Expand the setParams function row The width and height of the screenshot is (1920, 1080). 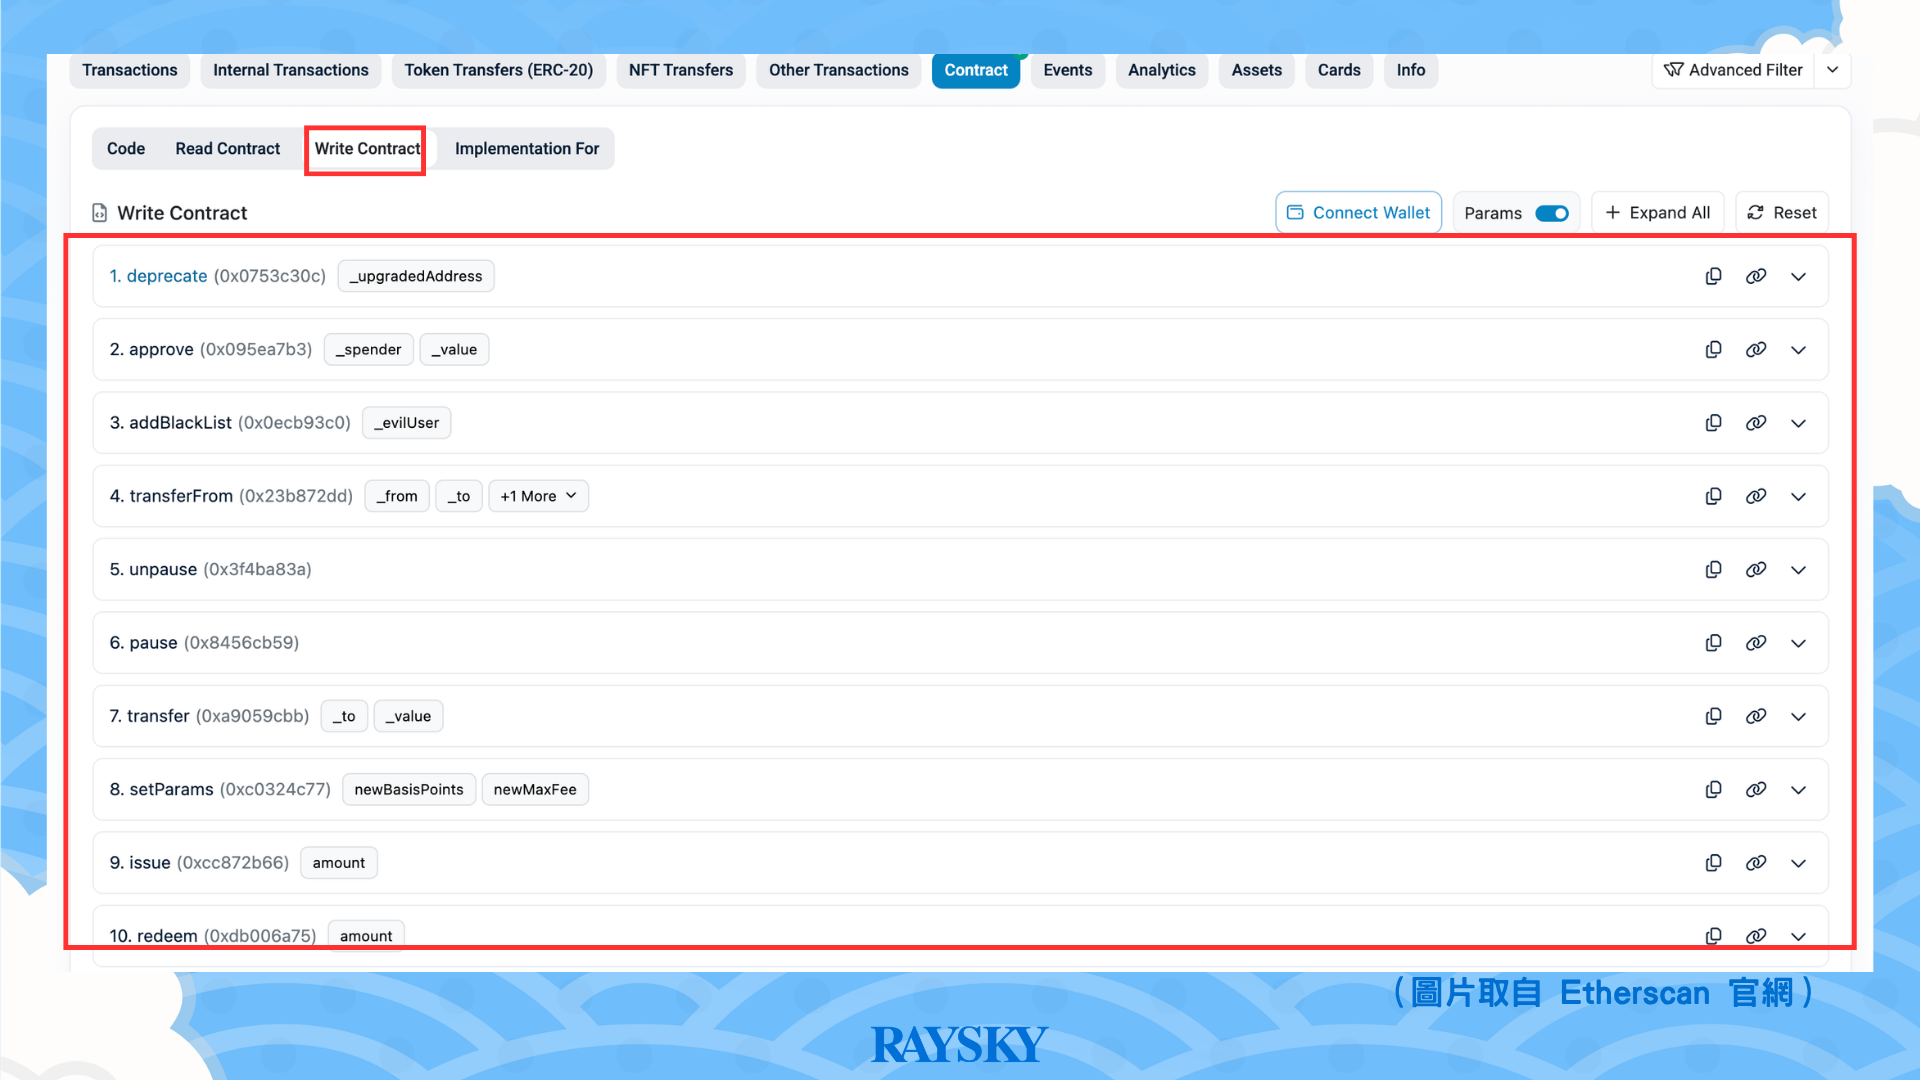click(1798, 790)
